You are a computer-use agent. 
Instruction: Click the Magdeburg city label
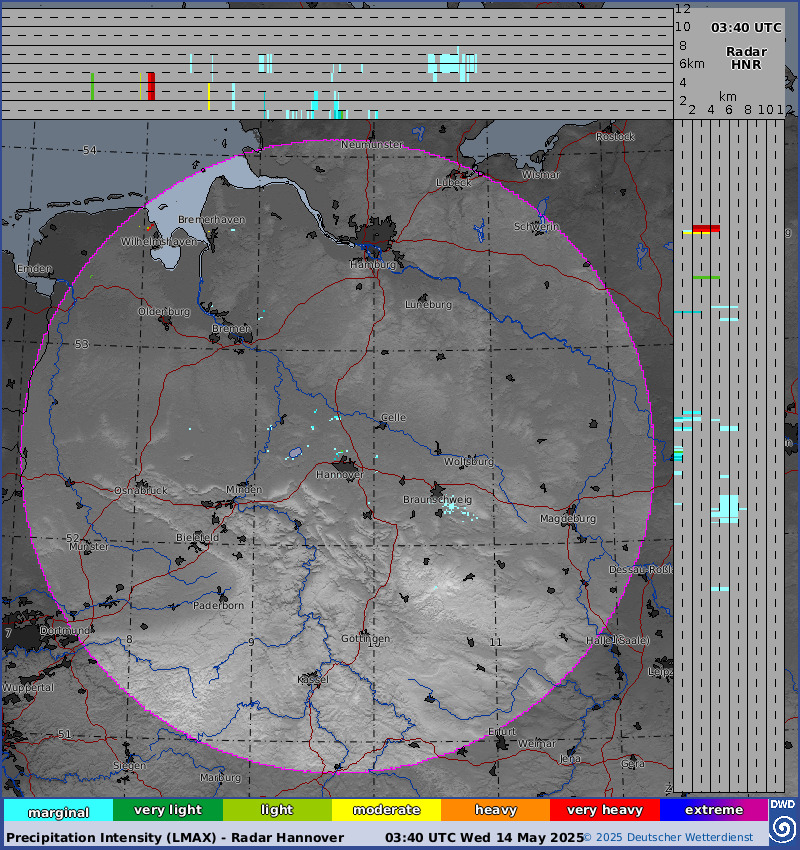(567, 519)
